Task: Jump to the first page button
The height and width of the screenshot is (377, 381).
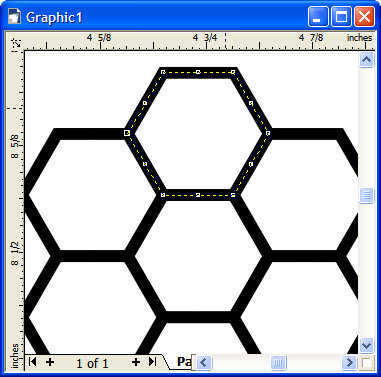Action: [33, 361]
